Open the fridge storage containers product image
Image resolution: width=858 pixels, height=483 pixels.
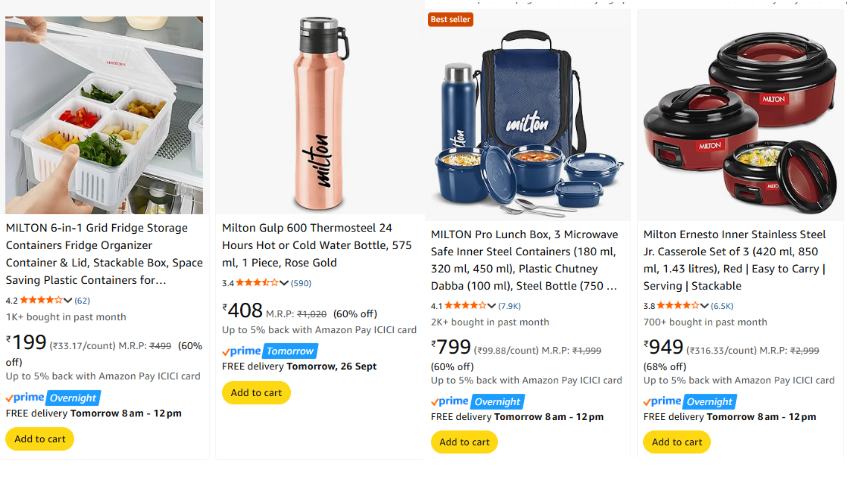[x=104, y=115]
